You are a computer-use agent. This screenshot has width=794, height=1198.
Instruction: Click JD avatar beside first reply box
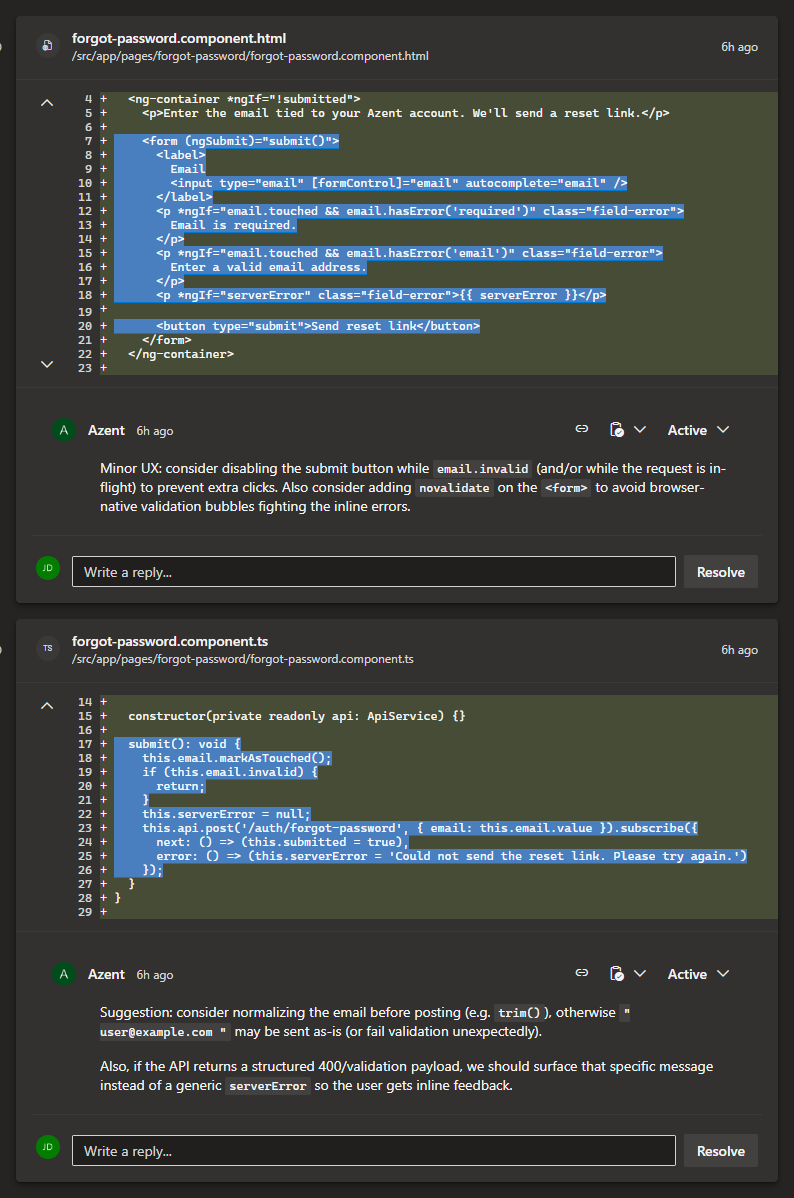click(48, 568)
